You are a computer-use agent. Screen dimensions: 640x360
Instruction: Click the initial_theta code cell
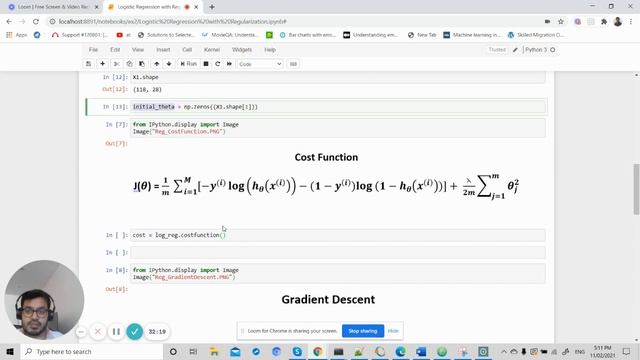coord(338,107)
